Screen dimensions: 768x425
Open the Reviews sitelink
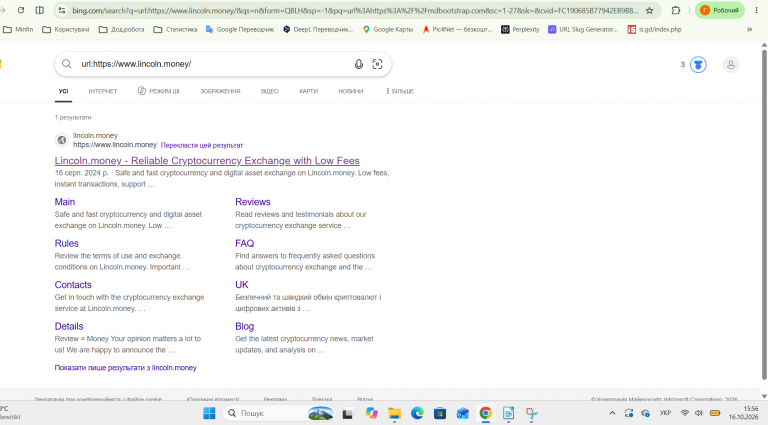[253, 202]
